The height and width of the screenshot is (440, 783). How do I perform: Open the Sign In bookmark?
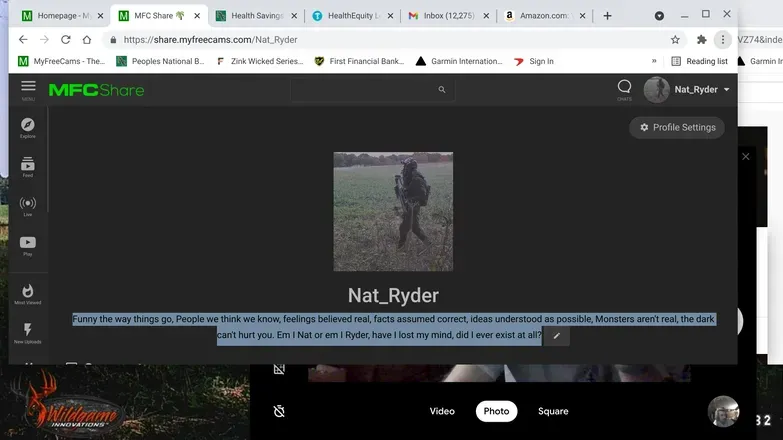(x=534, y=61)
